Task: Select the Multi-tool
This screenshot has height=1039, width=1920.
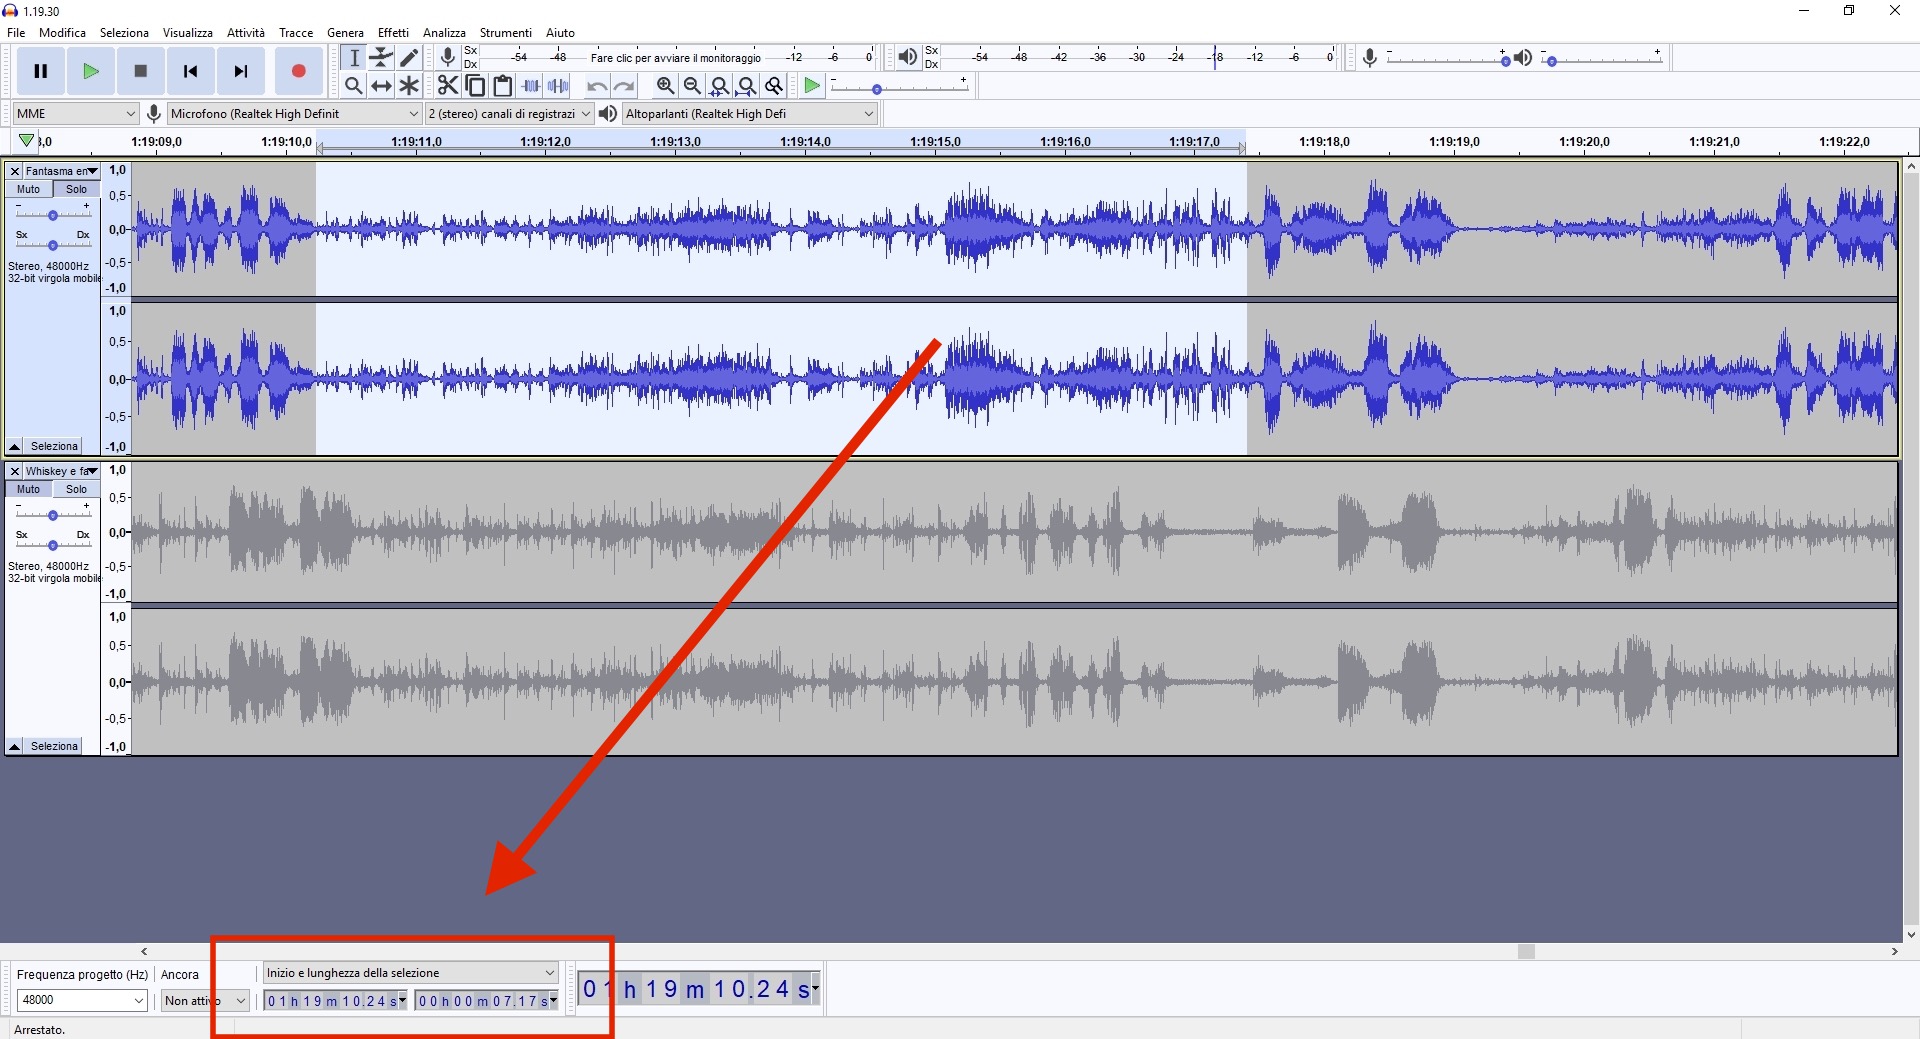Action: [409, 86]
